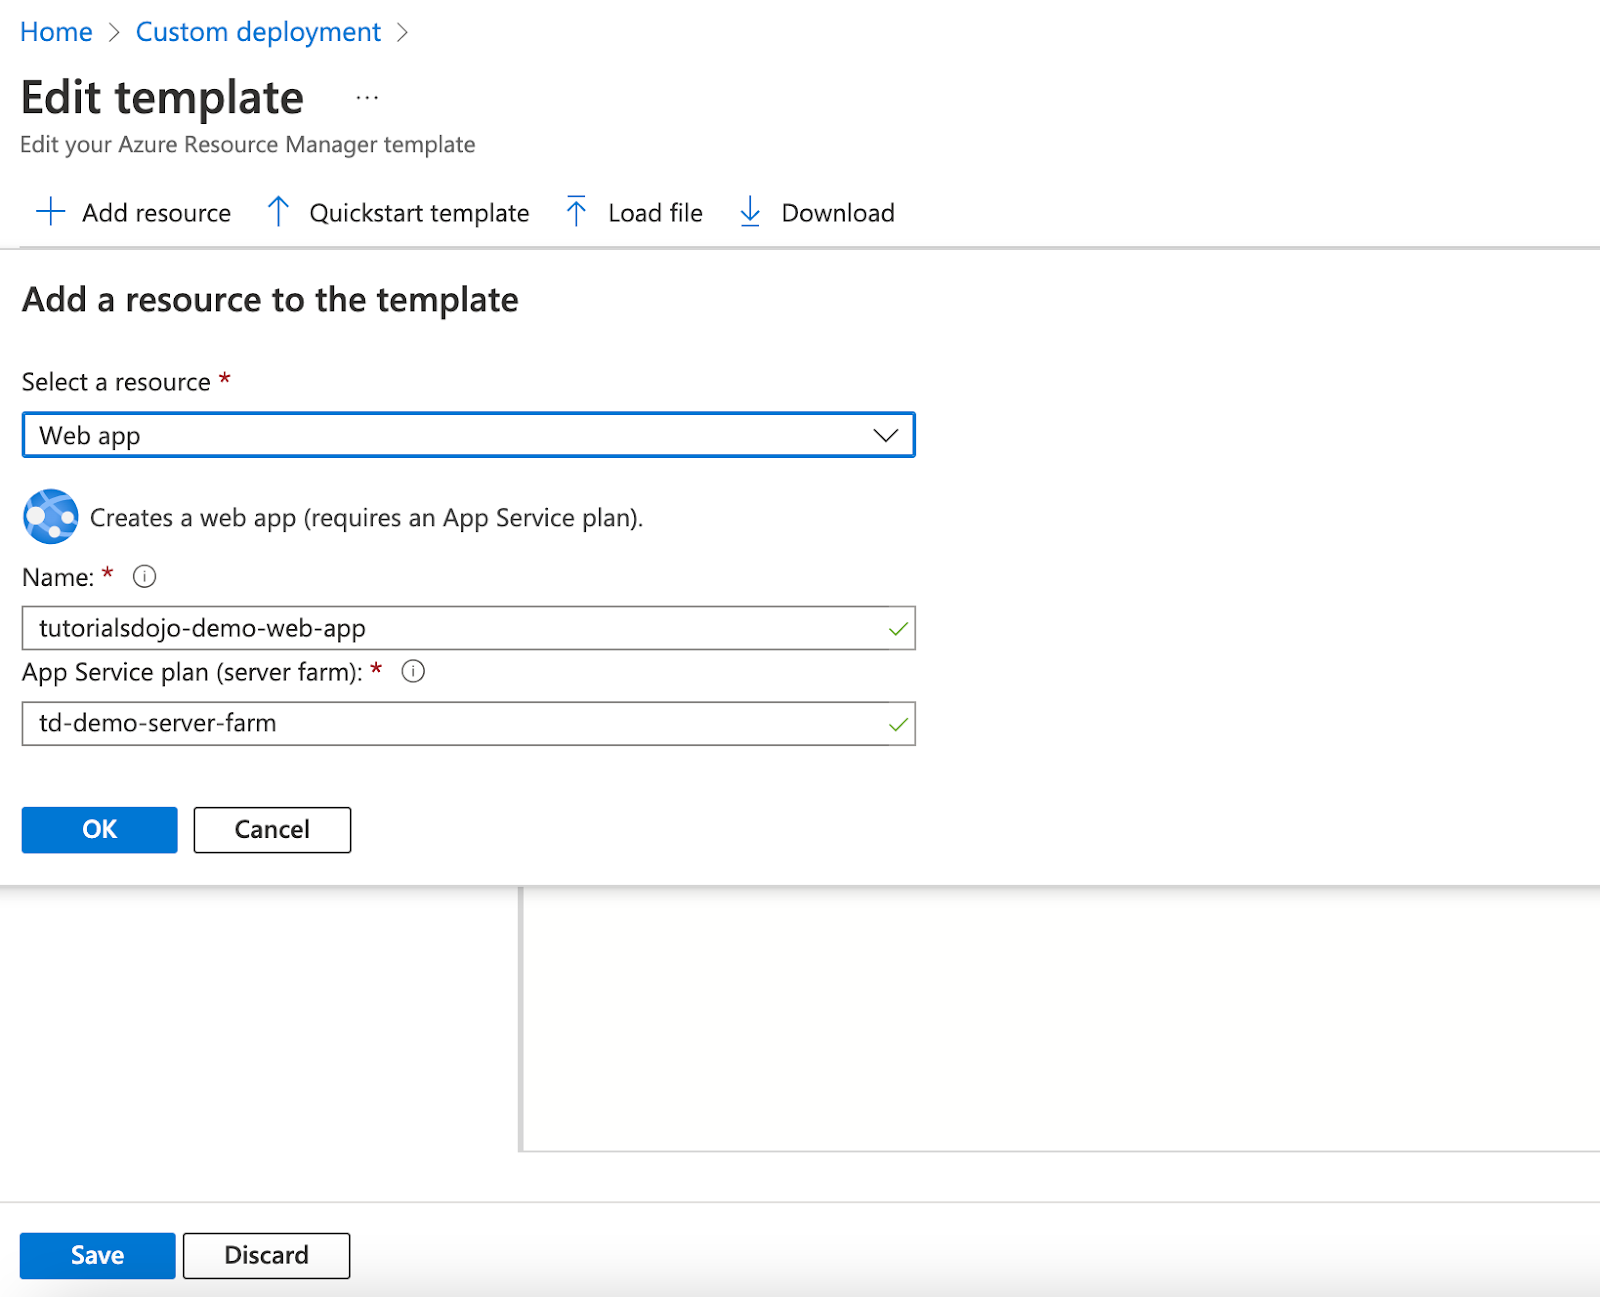Click the Download arrow icon
Viewport: 1600px width, 1297px height.
pos(750,212)
